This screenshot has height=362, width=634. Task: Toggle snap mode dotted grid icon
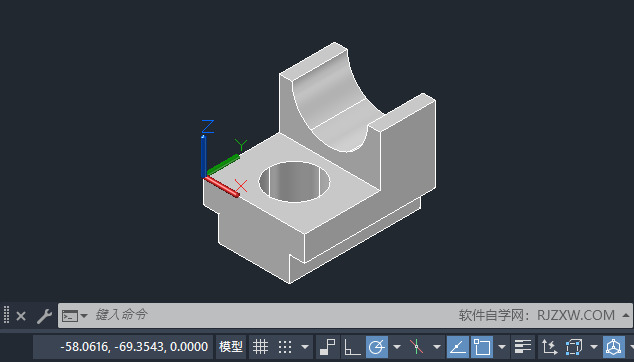tap(285, 347)
